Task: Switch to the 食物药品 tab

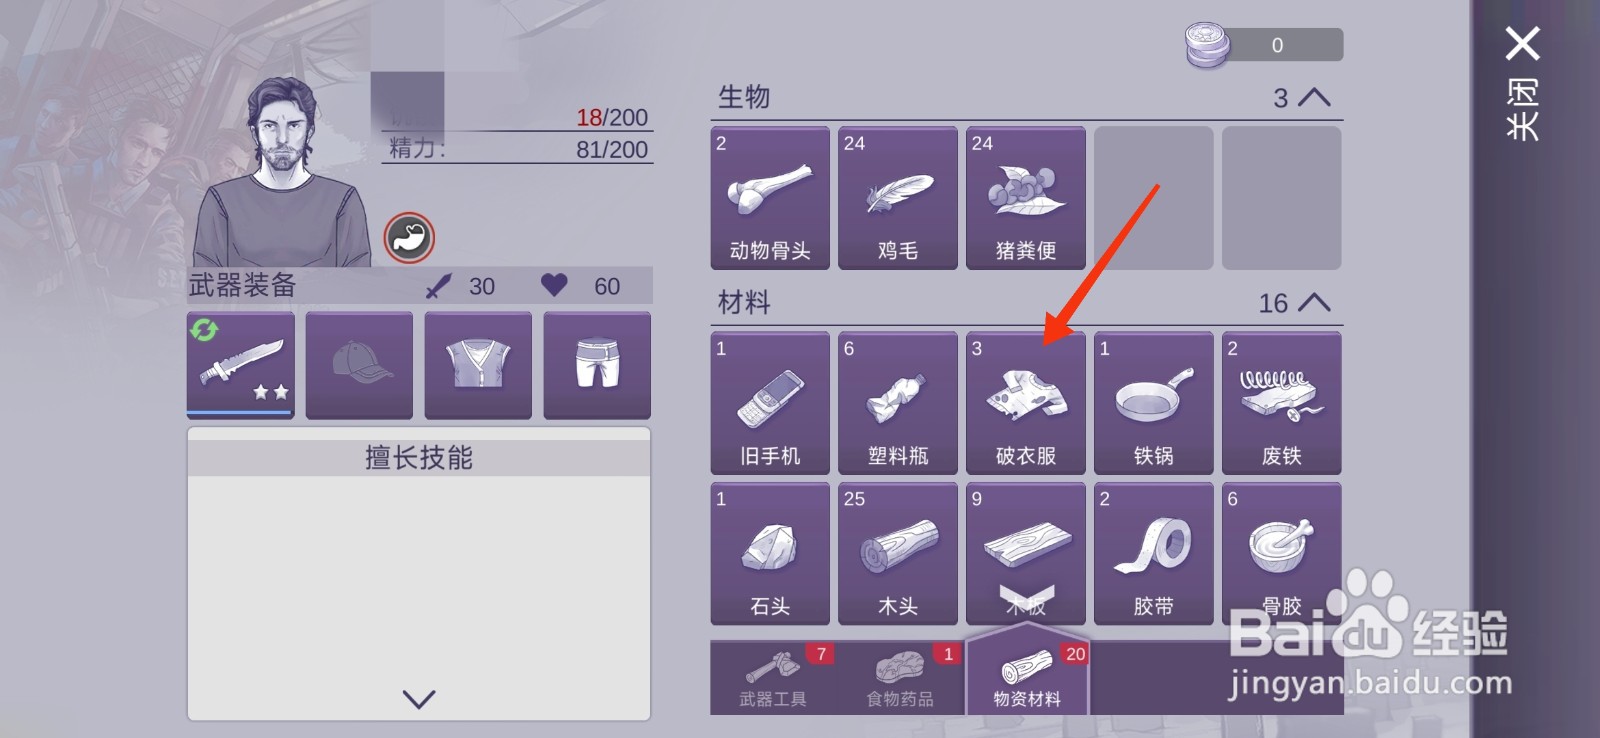Action: [901, 678]
